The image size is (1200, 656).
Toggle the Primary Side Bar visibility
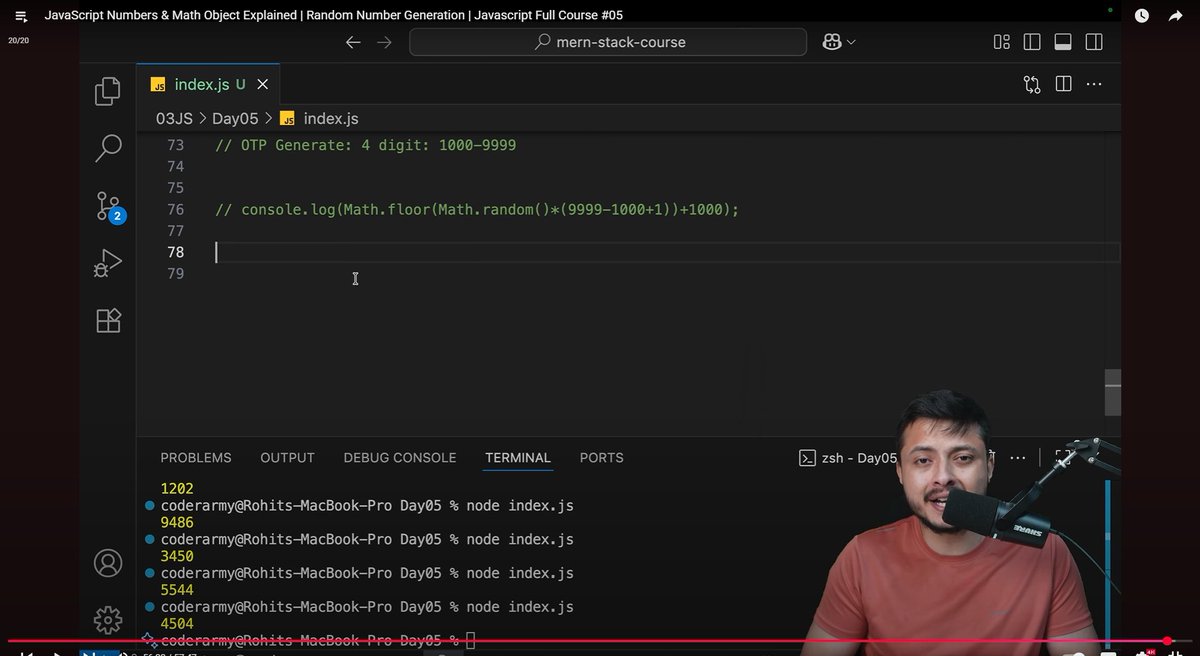pos(1031,42)
